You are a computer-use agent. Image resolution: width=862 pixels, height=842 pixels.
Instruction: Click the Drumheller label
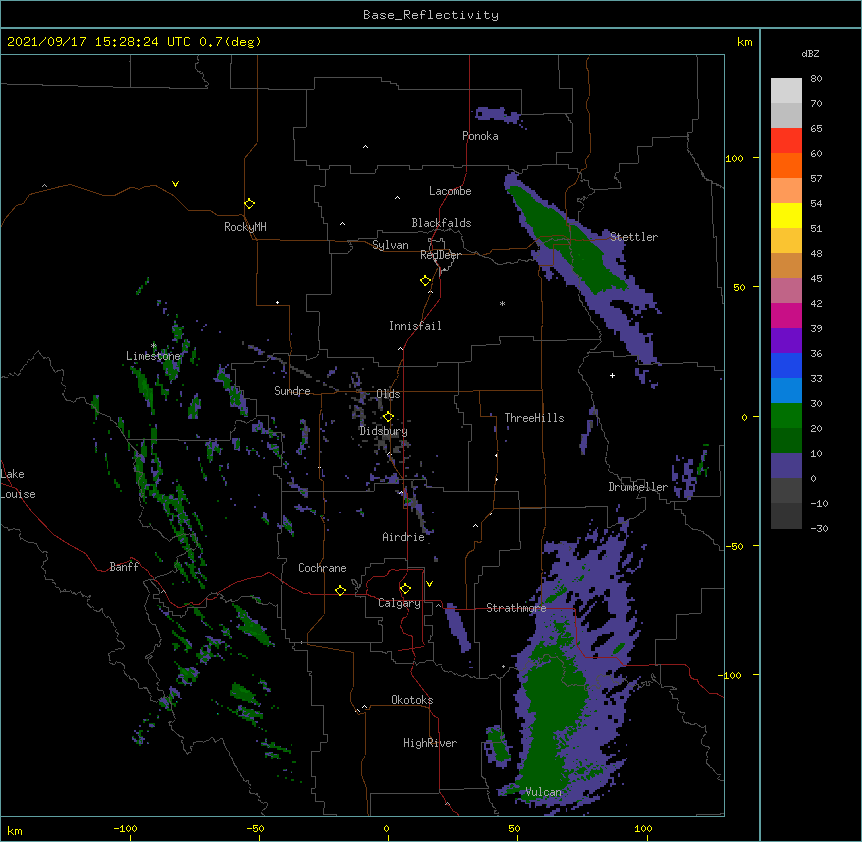(x=638, y=487)
